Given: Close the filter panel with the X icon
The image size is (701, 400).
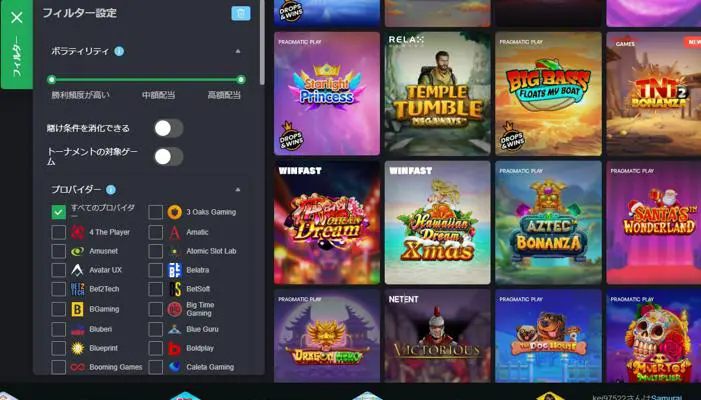Looking at the screenshot, I should point(17,17).
